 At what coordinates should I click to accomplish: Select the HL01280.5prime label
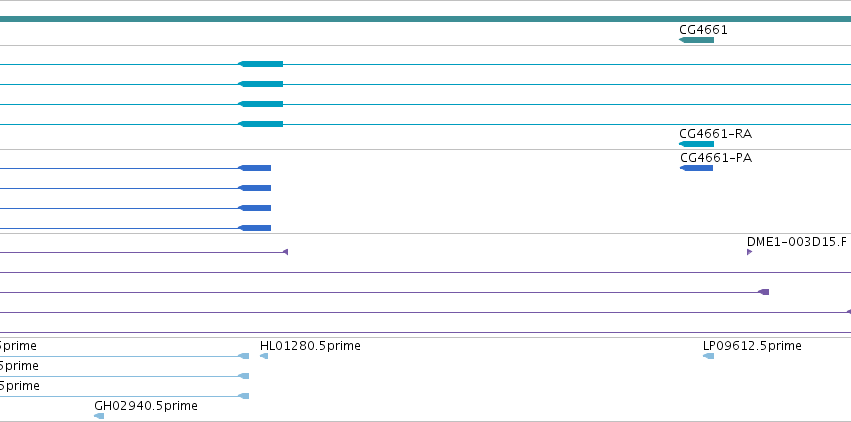(x=310, y=346)
